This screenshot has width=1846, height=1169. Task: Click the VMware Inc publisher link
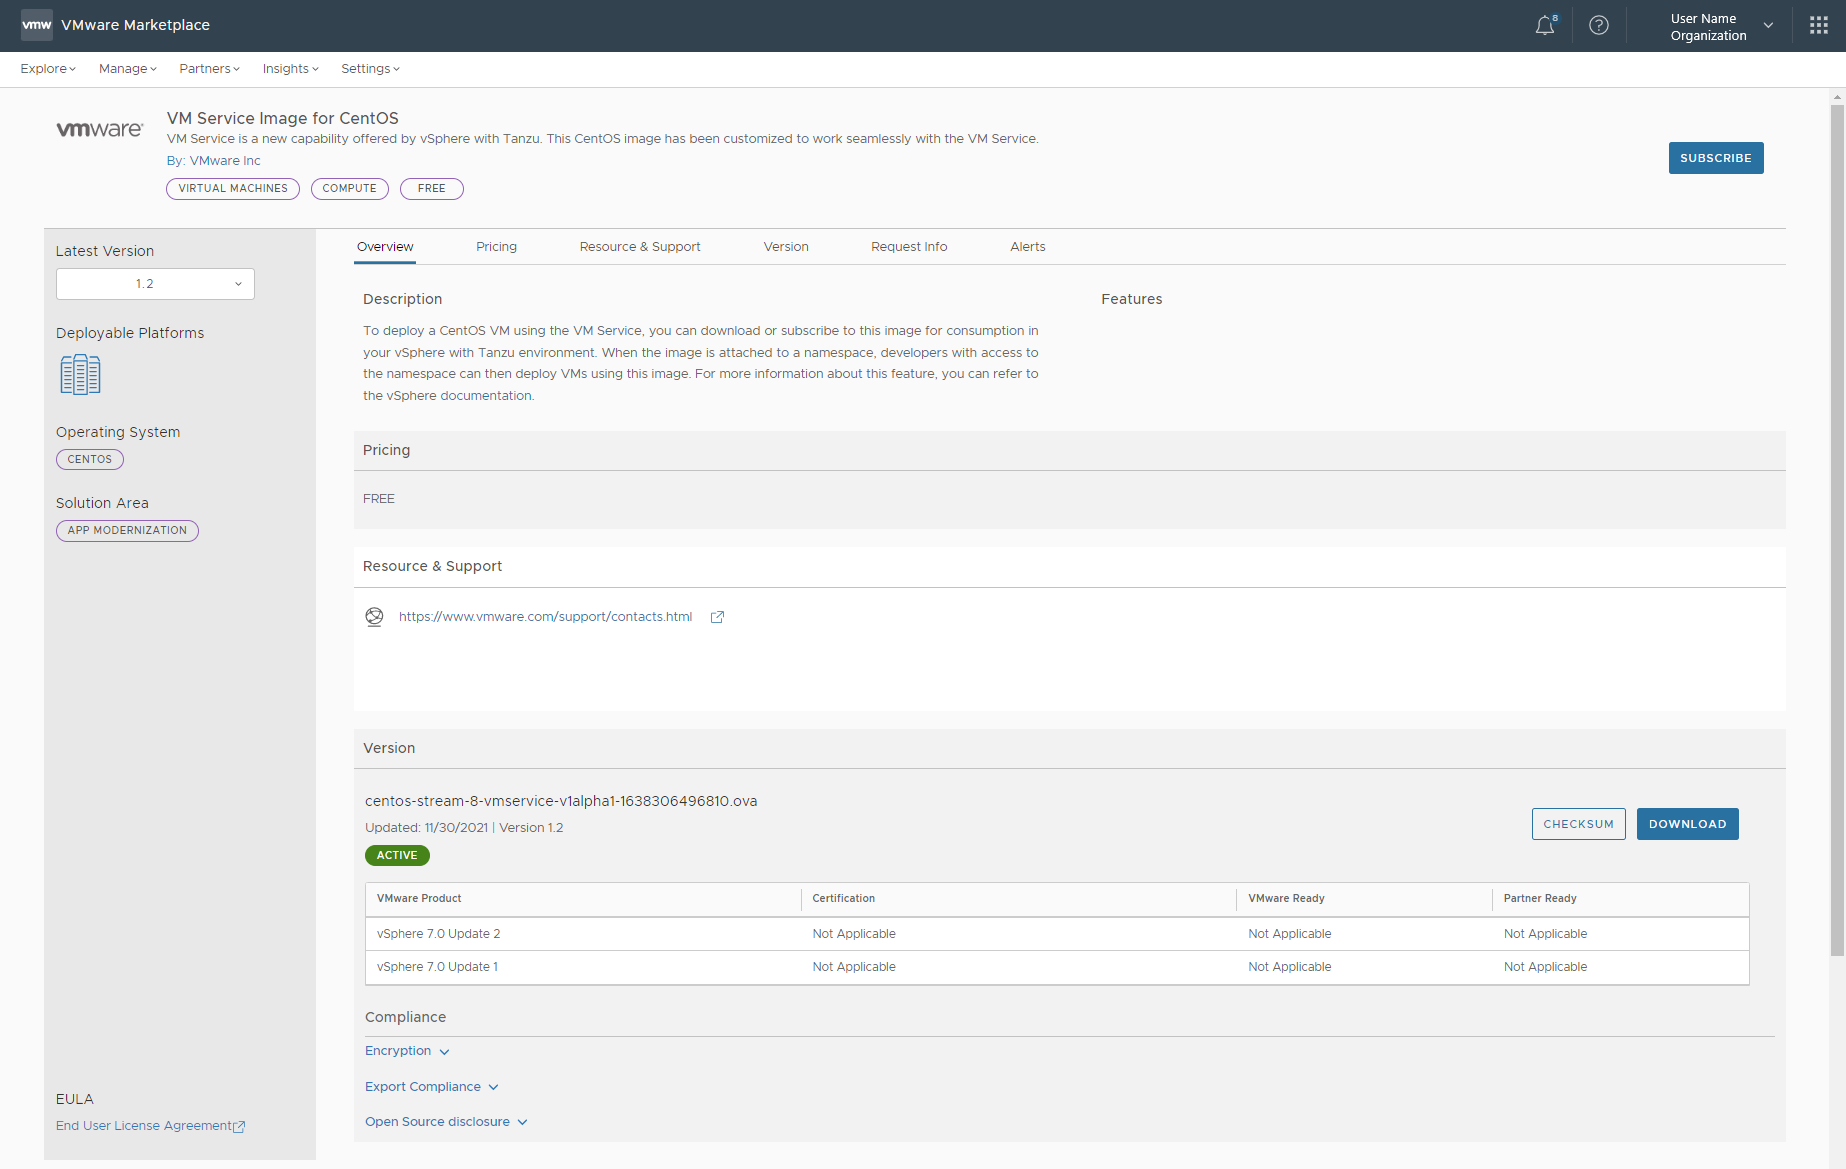225,161
